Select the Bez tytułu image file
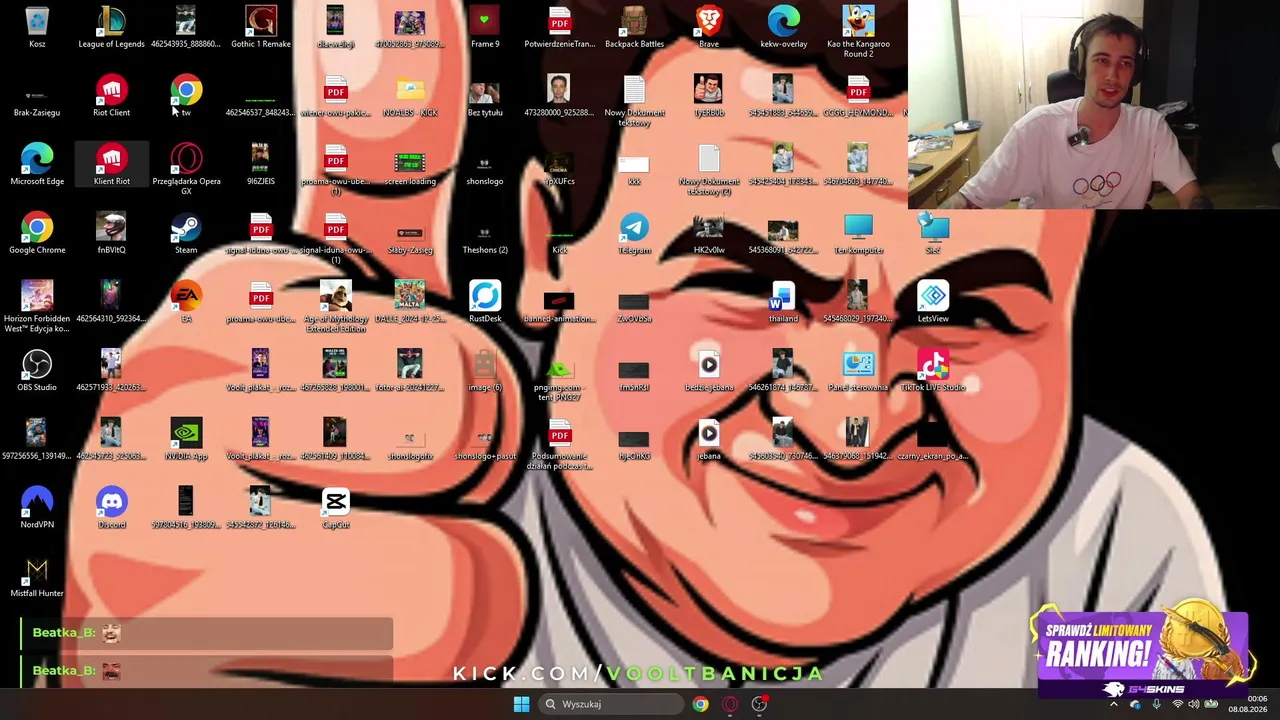The image size is (1280, 720). tap(484, 96)
